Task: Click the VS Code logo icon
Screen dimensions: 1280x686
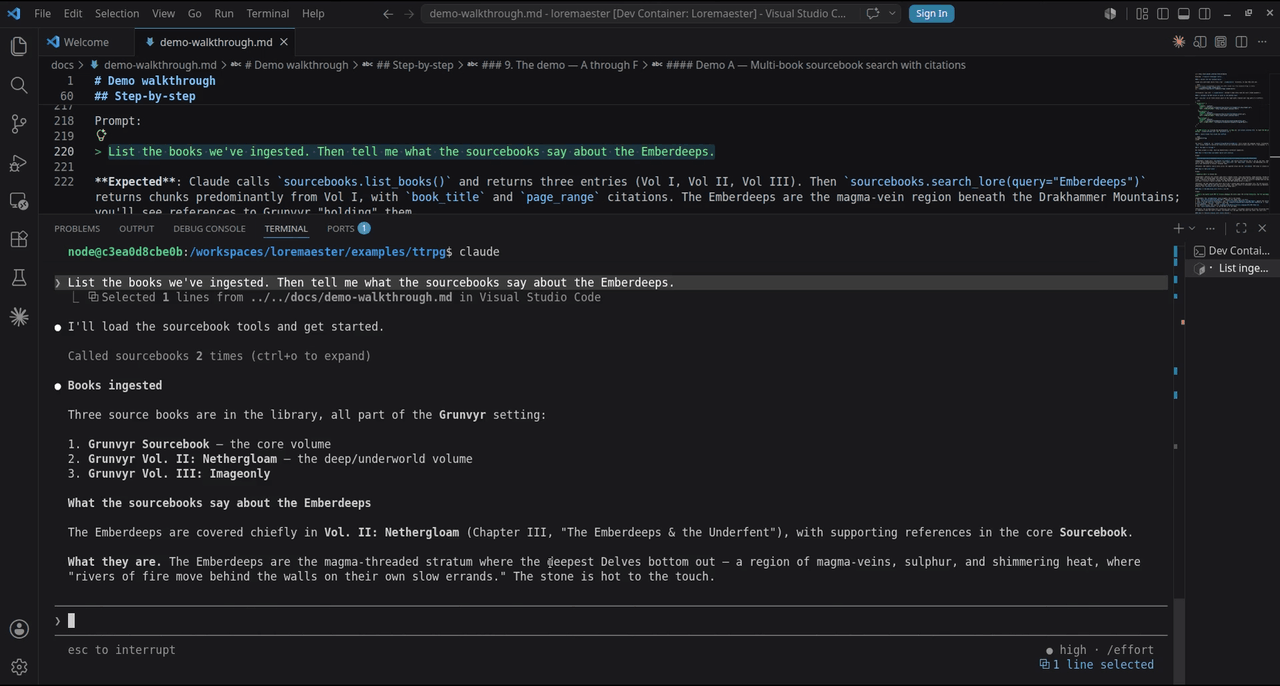Action: (13, 13)
